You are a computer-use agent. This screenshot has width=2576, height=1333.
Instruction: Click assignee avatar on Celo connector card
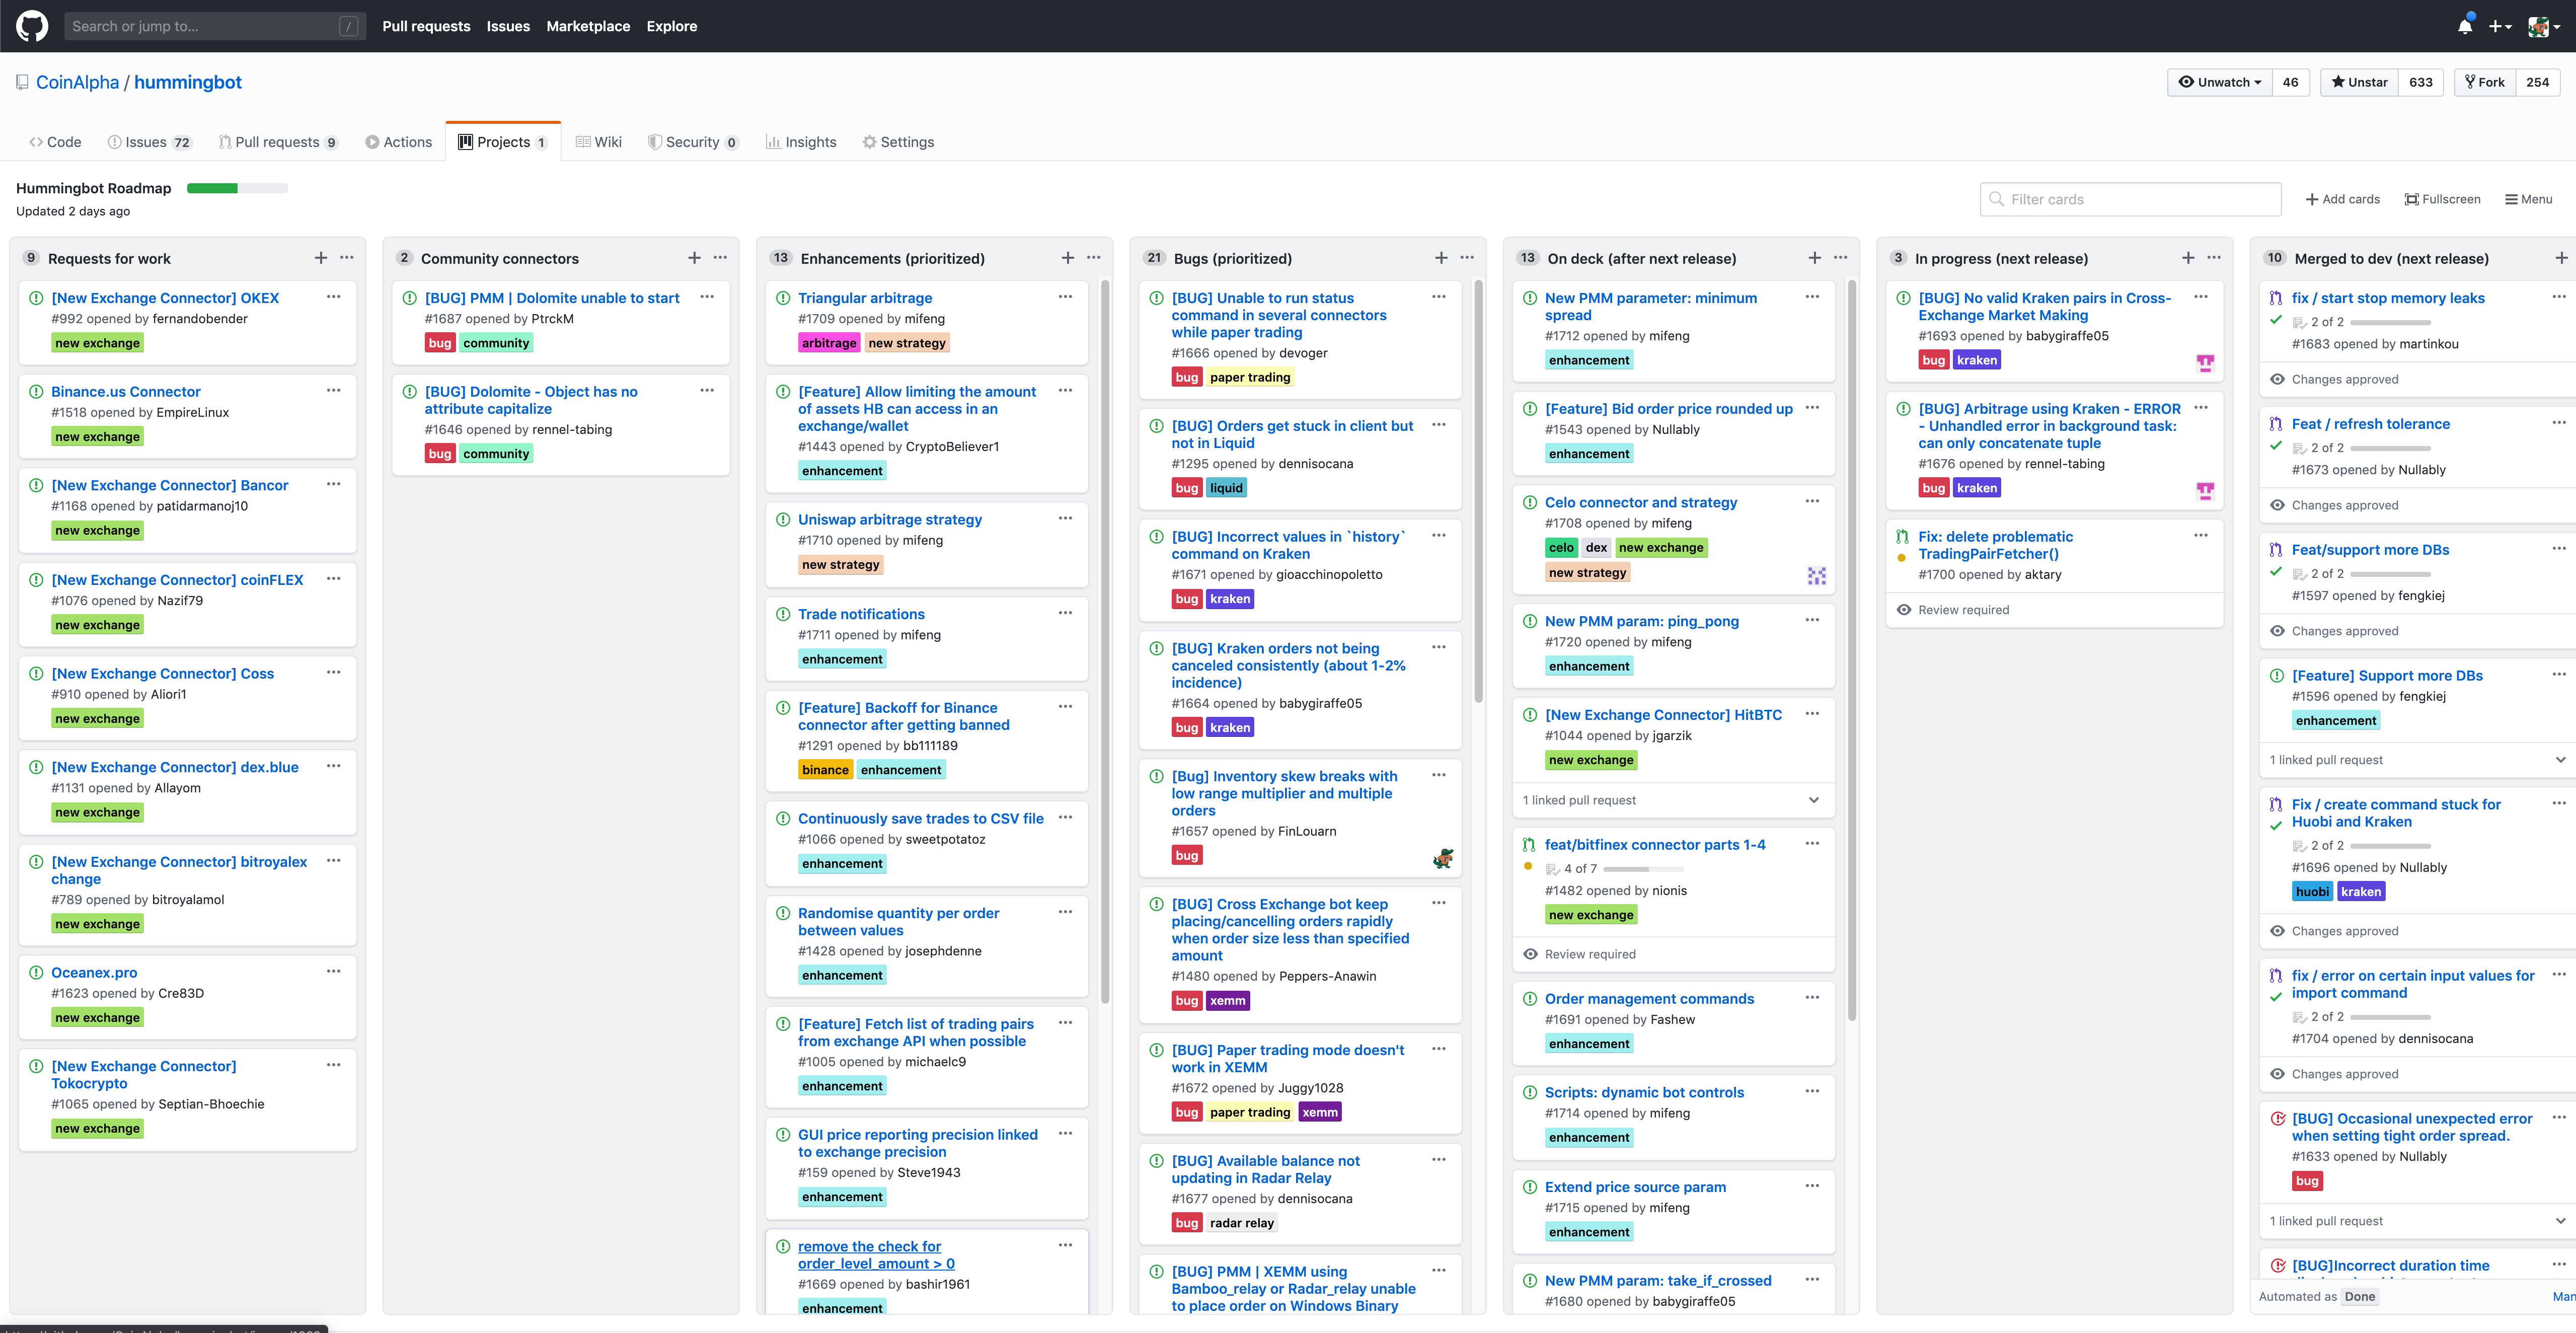pos(1817,575)
